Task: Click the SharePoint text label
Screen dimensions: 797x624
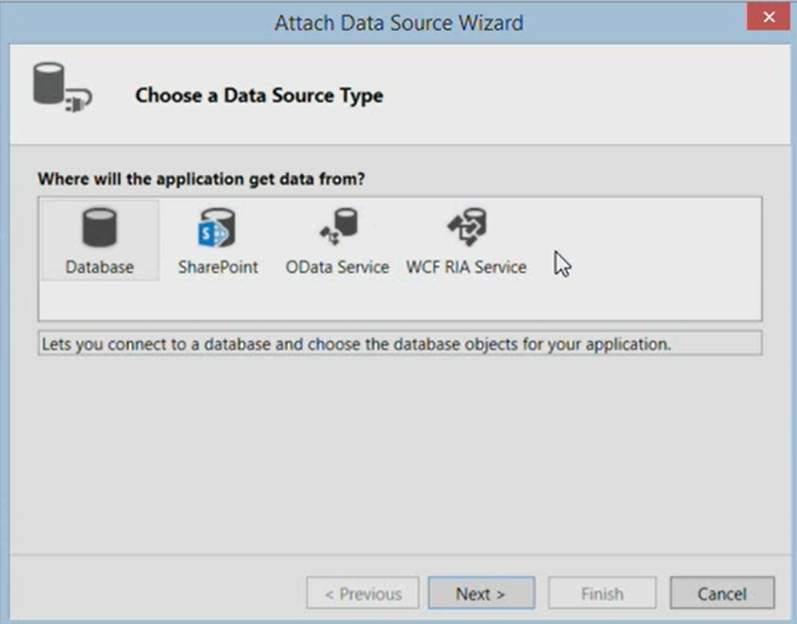Action: (218, 267)
